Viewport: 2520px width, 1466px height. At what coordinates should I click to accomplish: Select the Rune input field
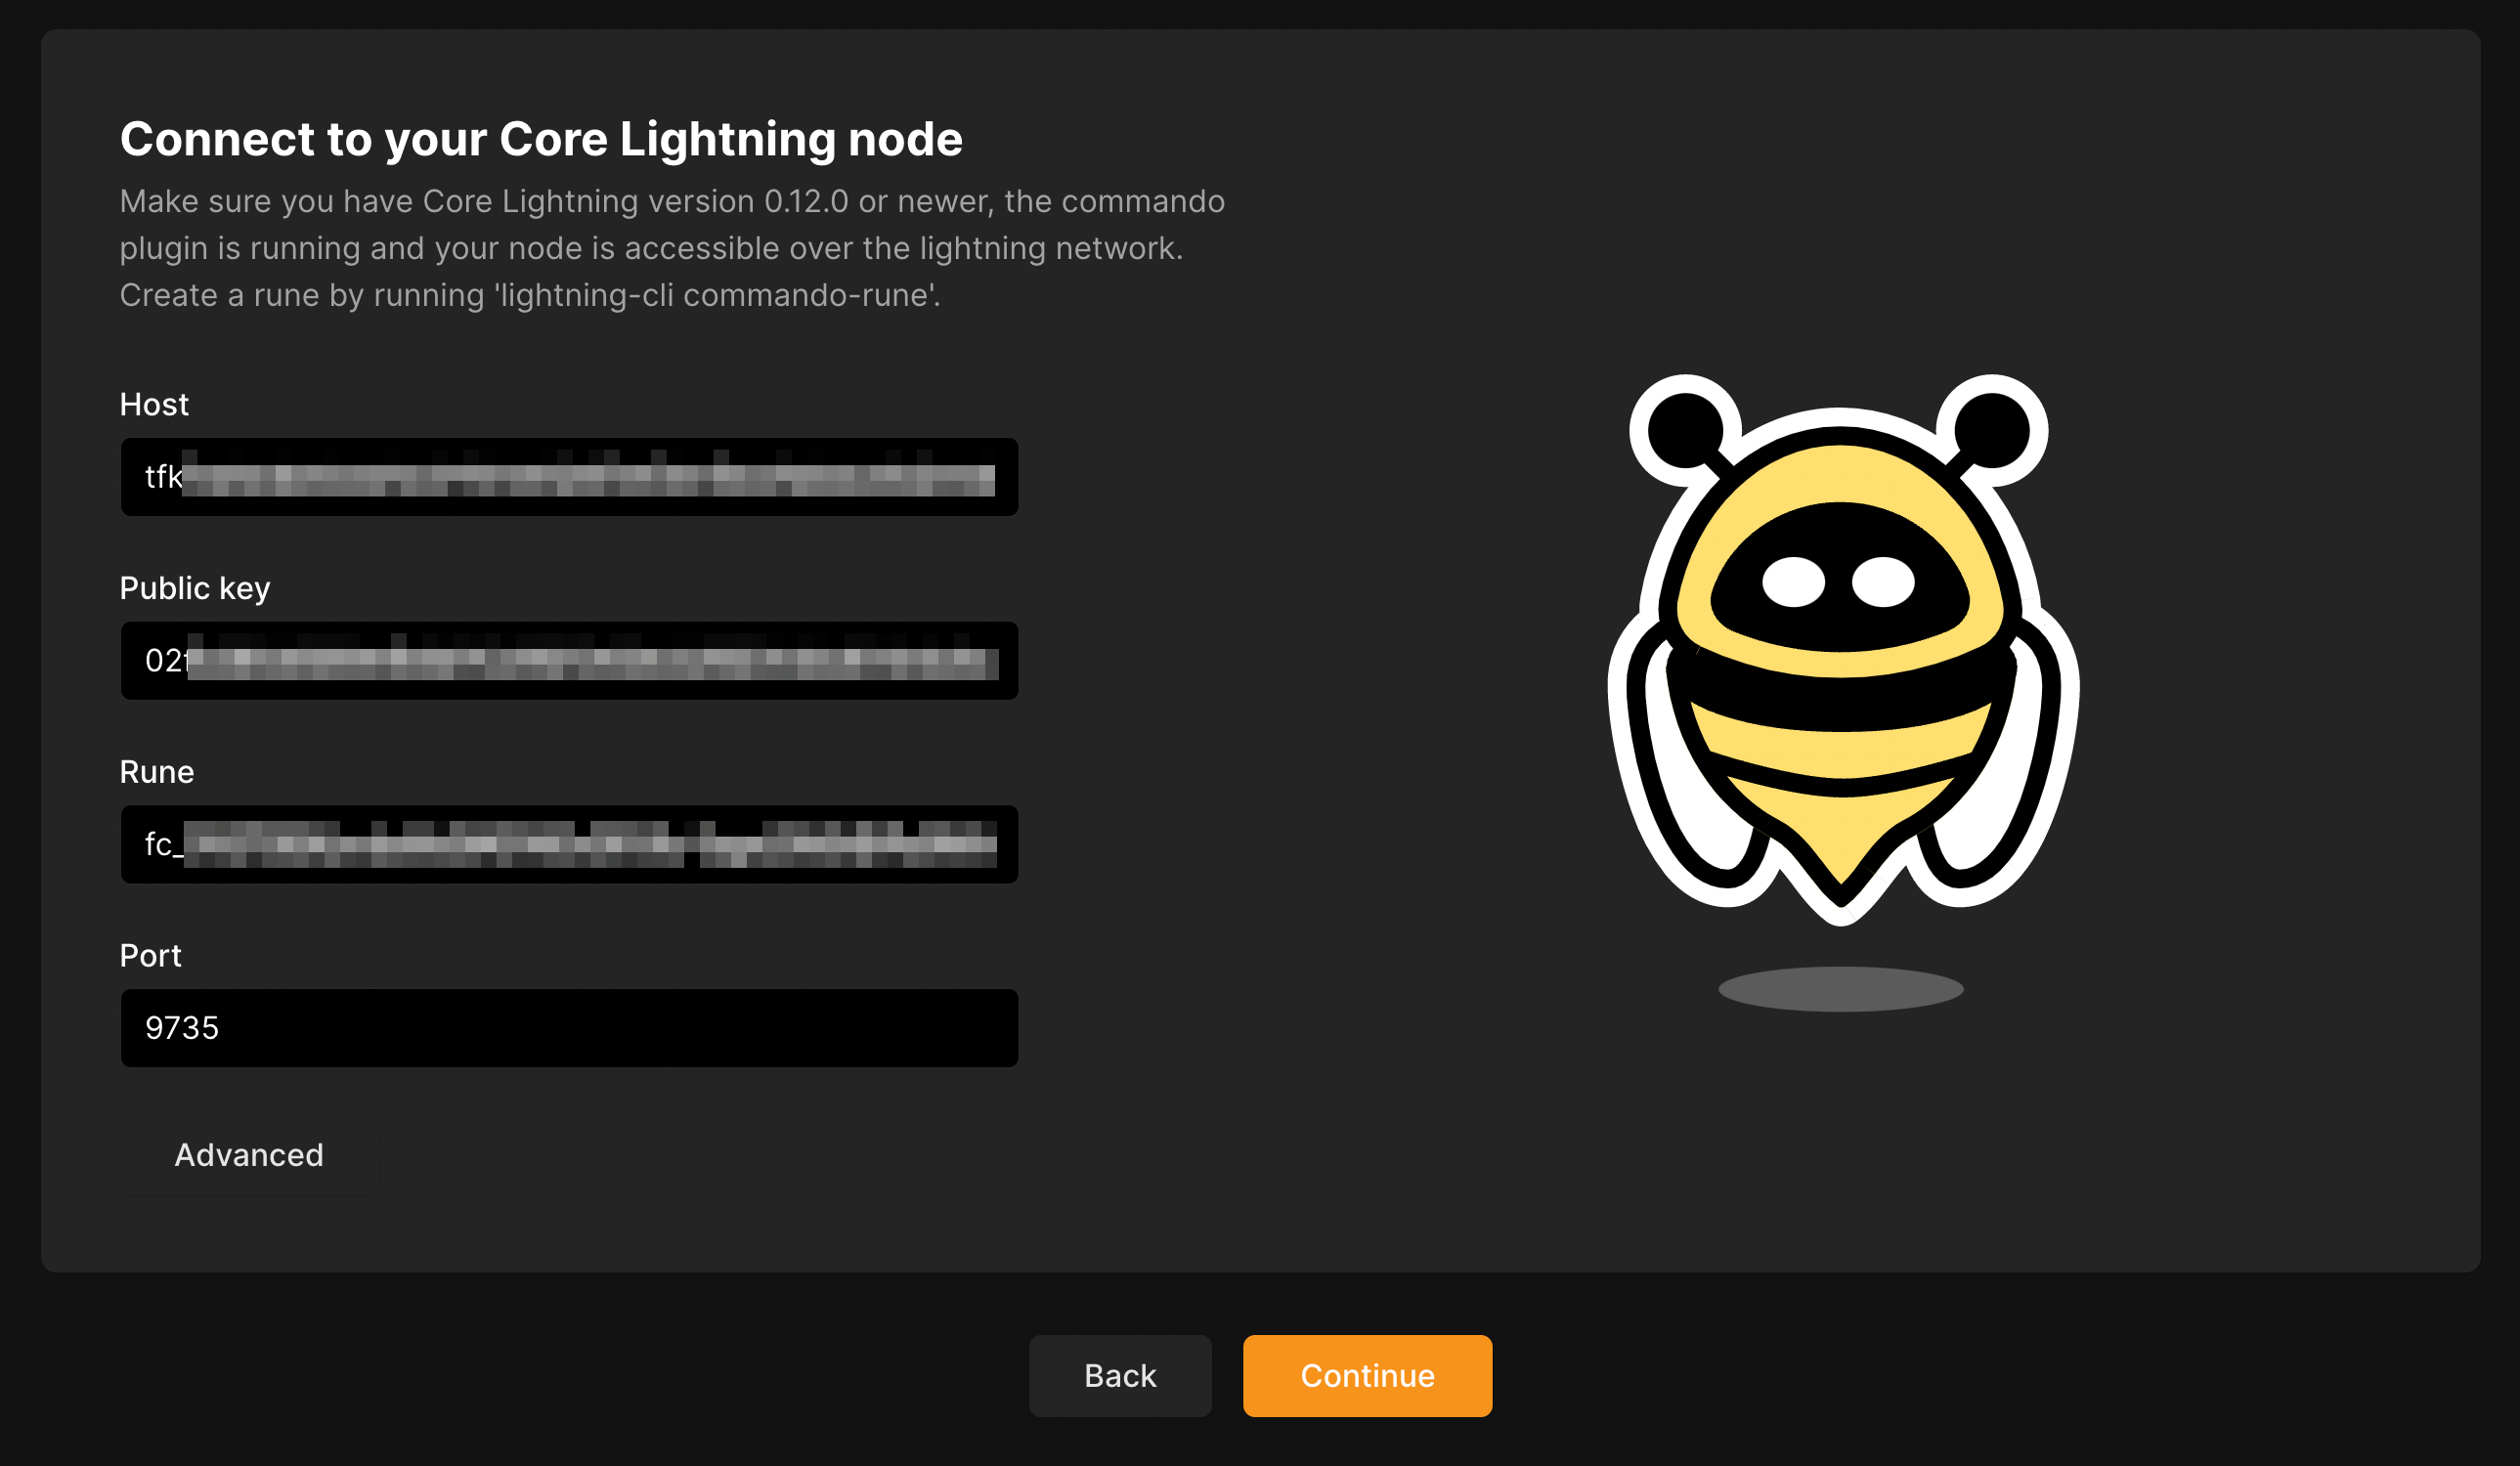[568, 844]
